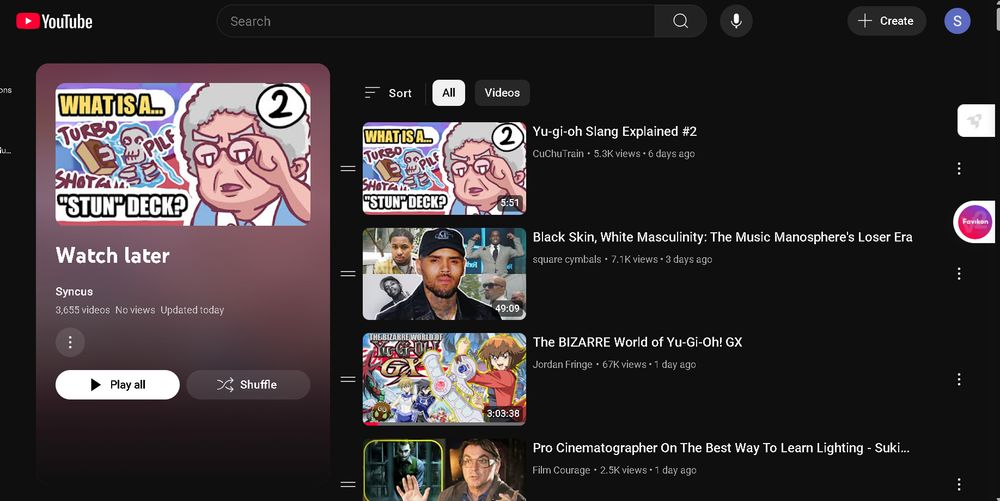Open playlist more-actions button under Syncus
Image resolution: width=1000 pixels, height=501 pixels.
[70, 342]
